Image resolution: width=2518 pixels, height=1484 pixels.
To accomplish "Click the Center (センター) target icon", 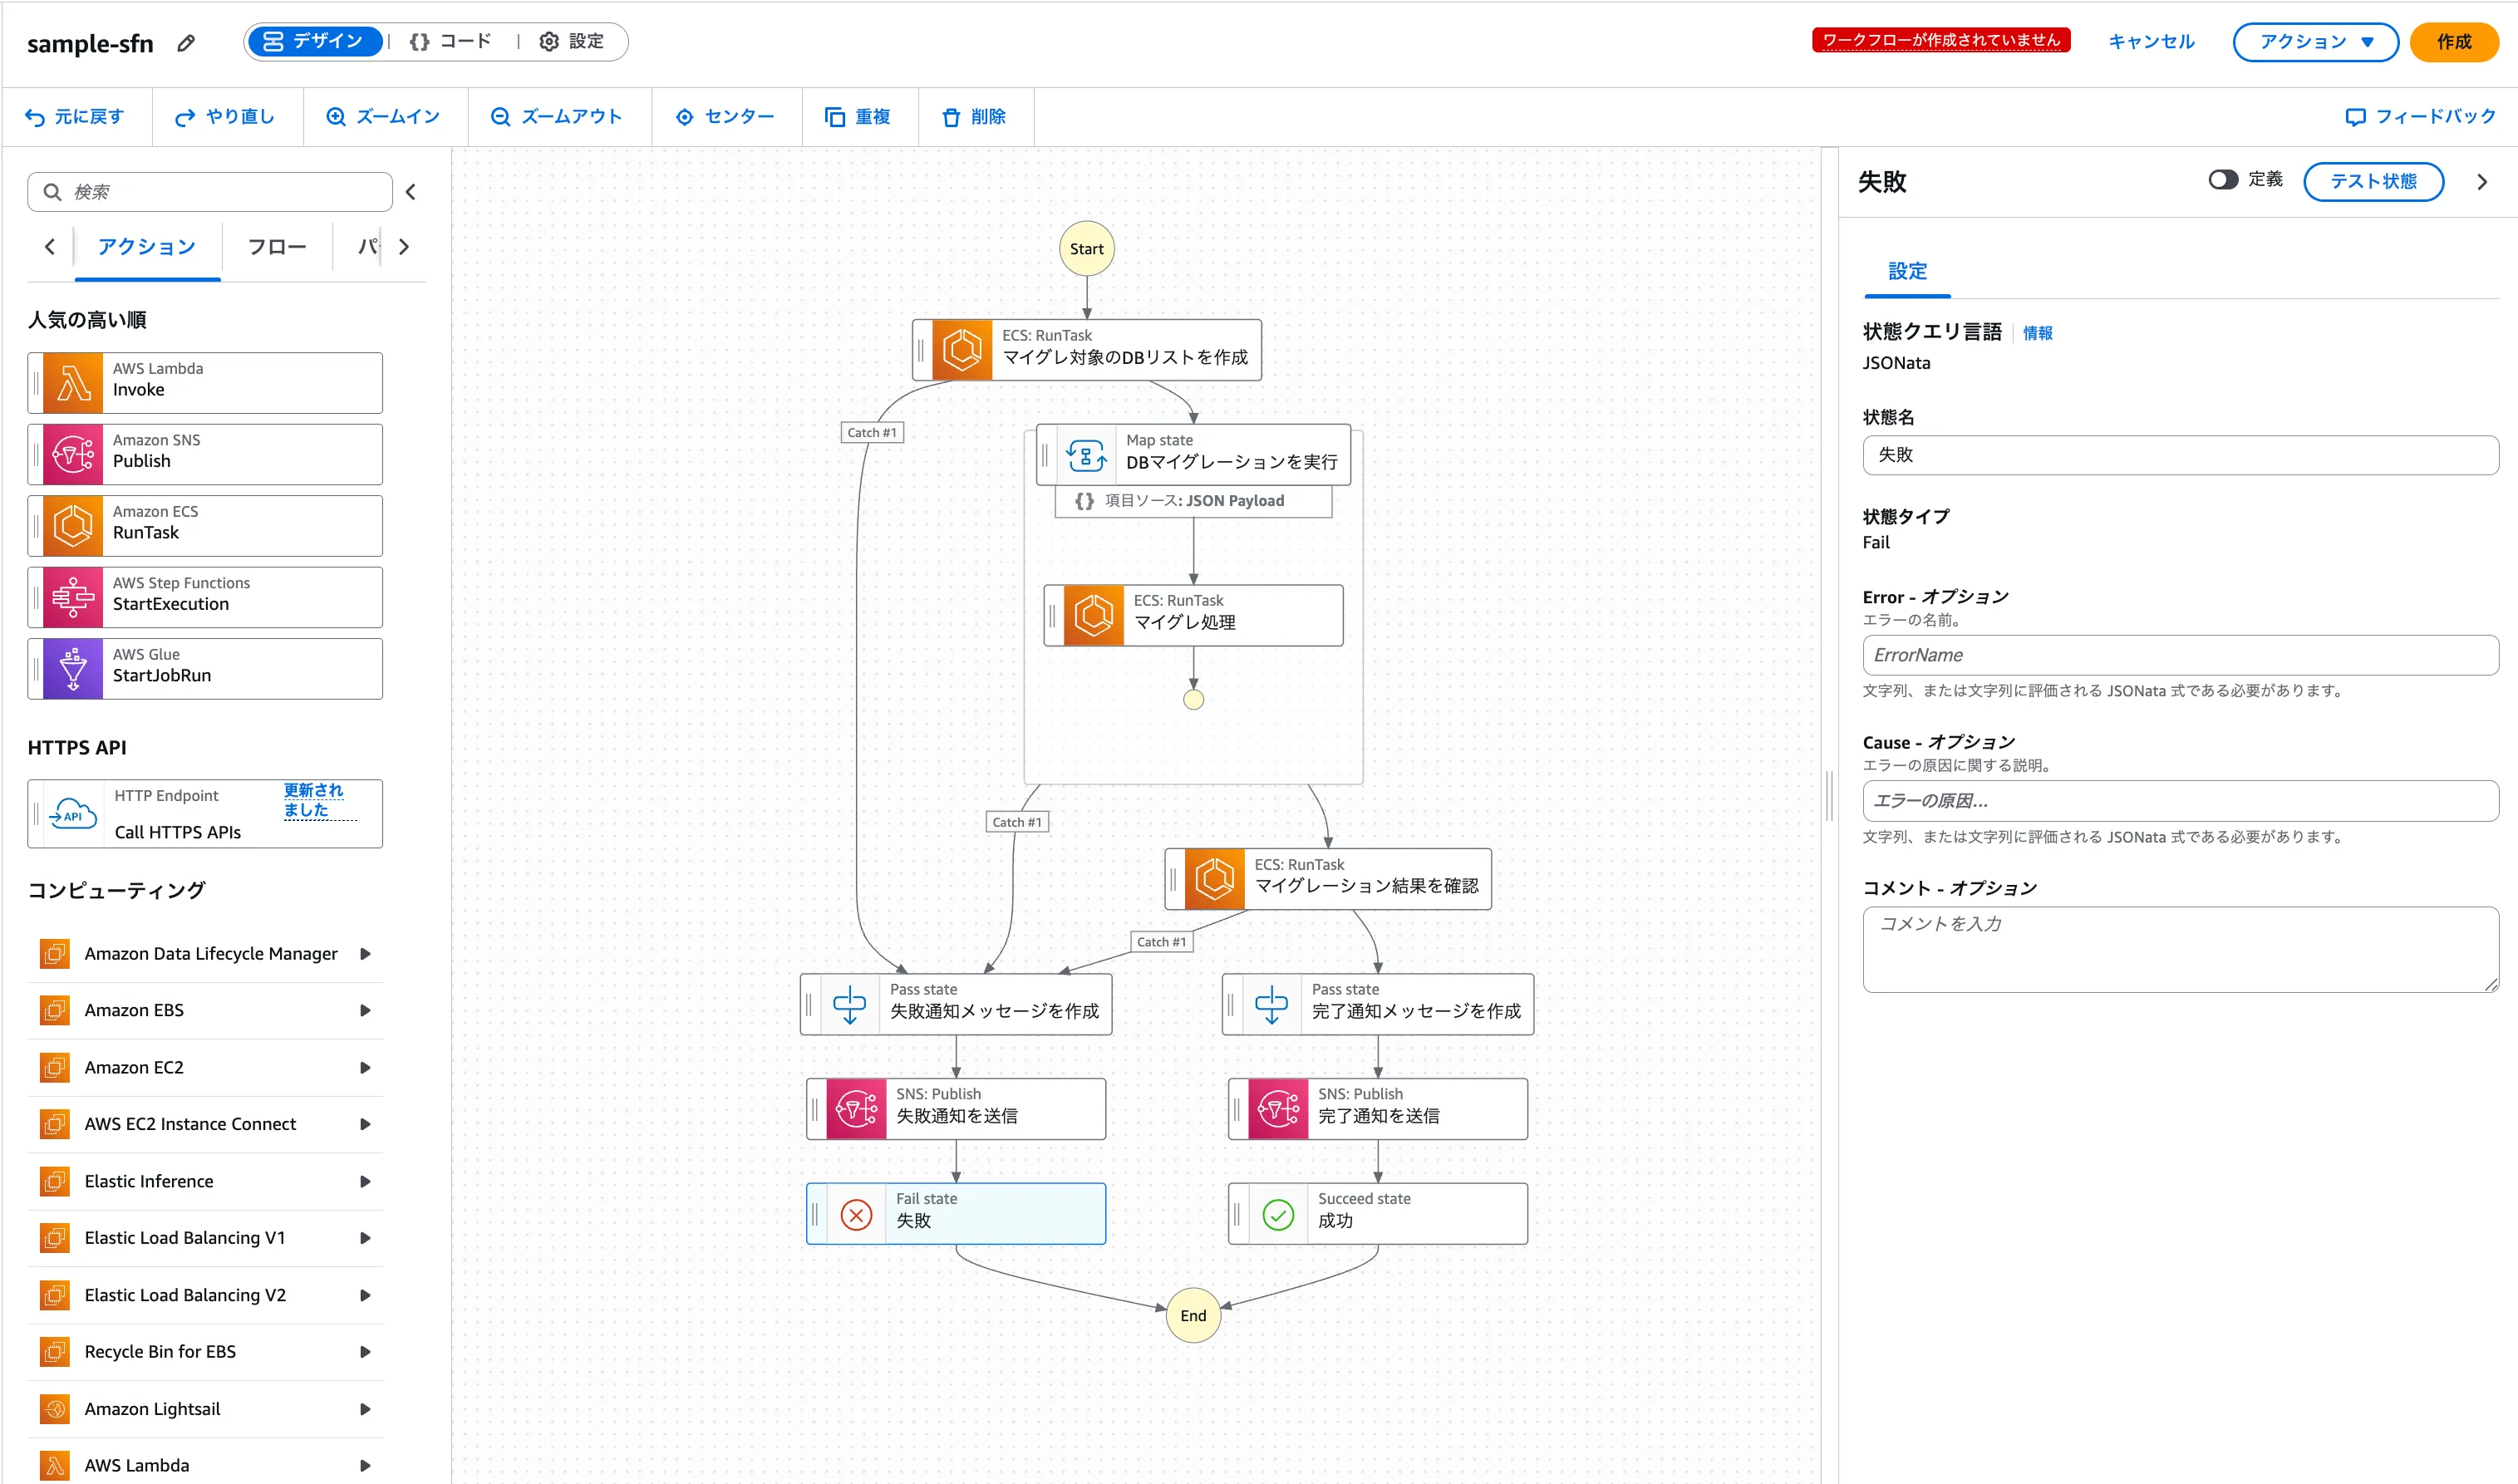I will pyautogui.click(x=685, y=117).
